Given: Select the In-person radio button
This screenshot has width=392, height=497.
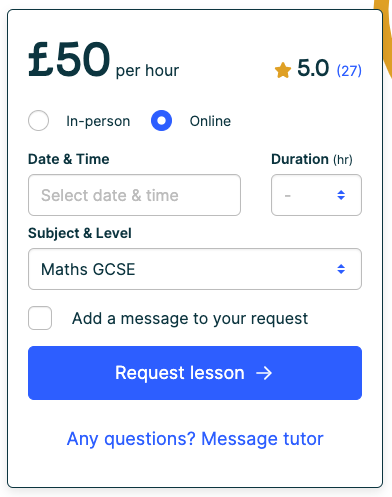Looking at the screenshot, I should pyautogui.click(x=38, y=120).
